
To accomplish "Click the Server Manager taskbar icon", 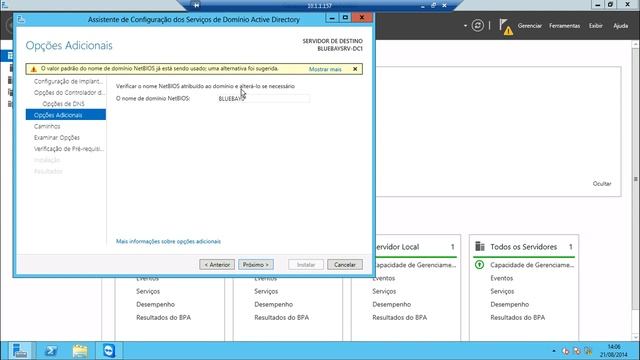I will pyautogui.click(x=20, y=351).
